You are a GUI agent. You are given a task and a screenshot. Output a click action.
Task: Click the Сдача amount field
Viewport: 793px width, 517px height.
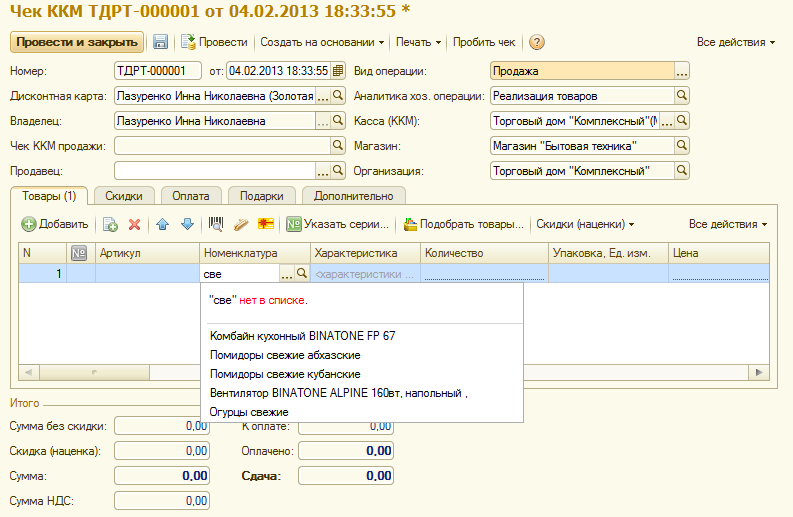pyautogui.click(x=346, y=476)
